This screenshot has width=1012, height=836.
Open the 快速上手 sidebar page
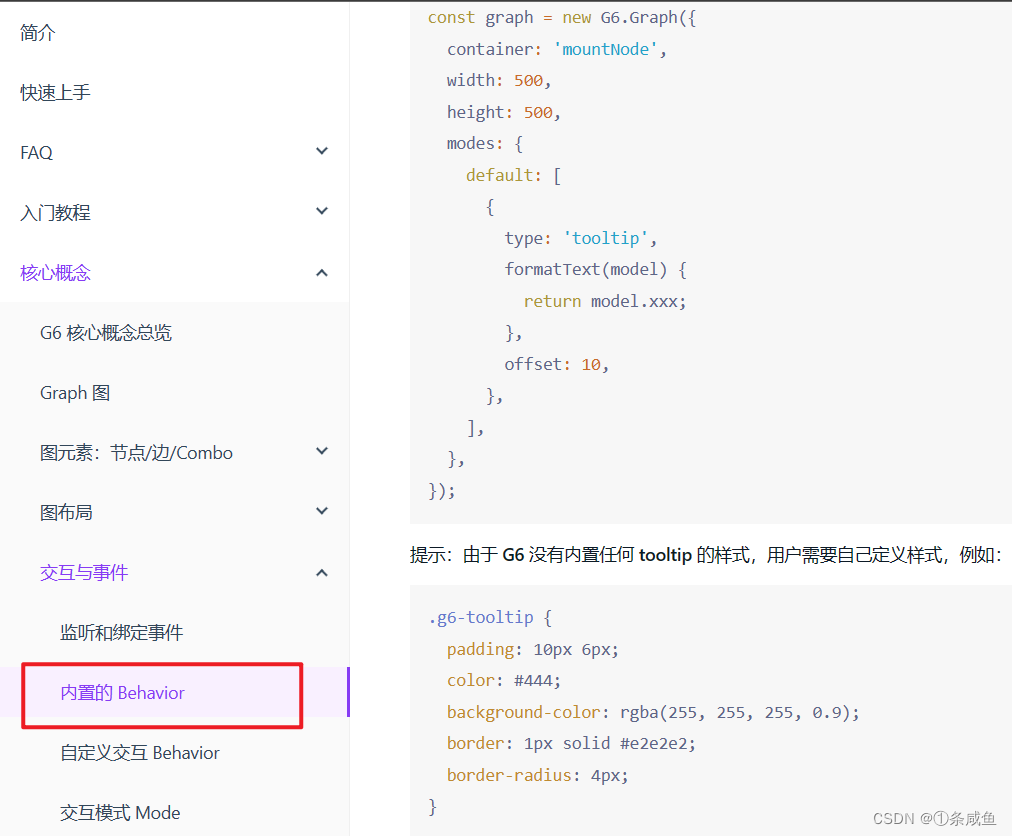point(56,92)
